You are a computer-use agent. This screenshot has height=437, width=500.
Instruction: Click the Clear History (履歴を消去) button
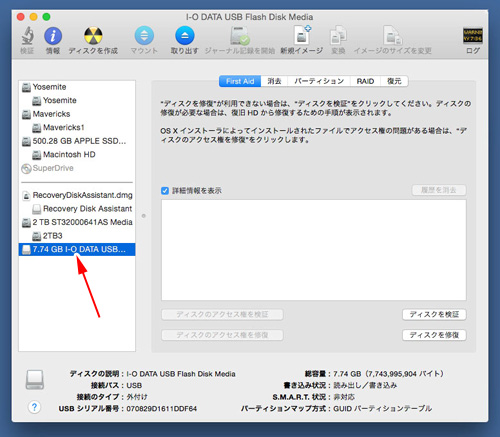(x=439, y=190)
